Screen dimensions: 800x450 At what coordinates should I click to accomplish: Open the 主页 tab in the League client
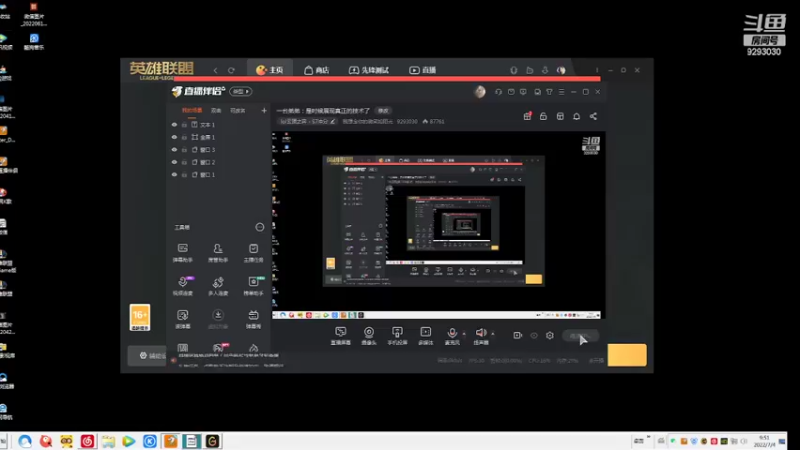coord(270,70)
